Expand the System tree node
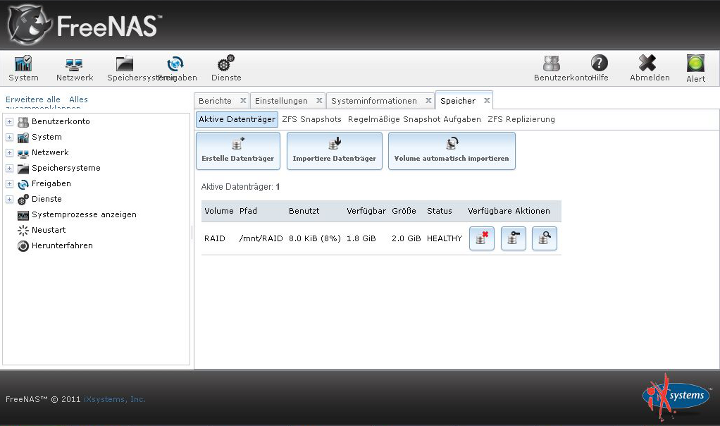720x426 pixels. [x=9, y=137]
